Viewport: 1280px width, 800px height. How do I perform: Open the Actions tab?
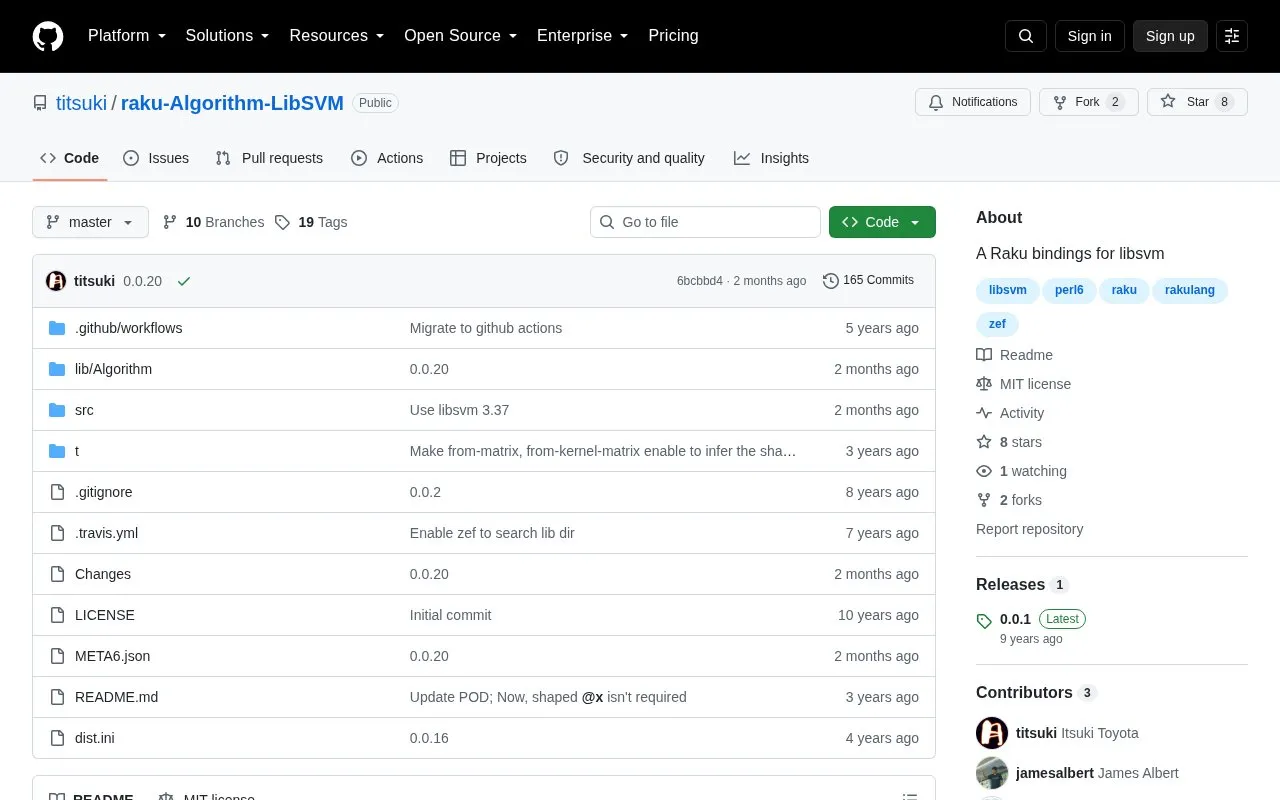coord(387,158)
